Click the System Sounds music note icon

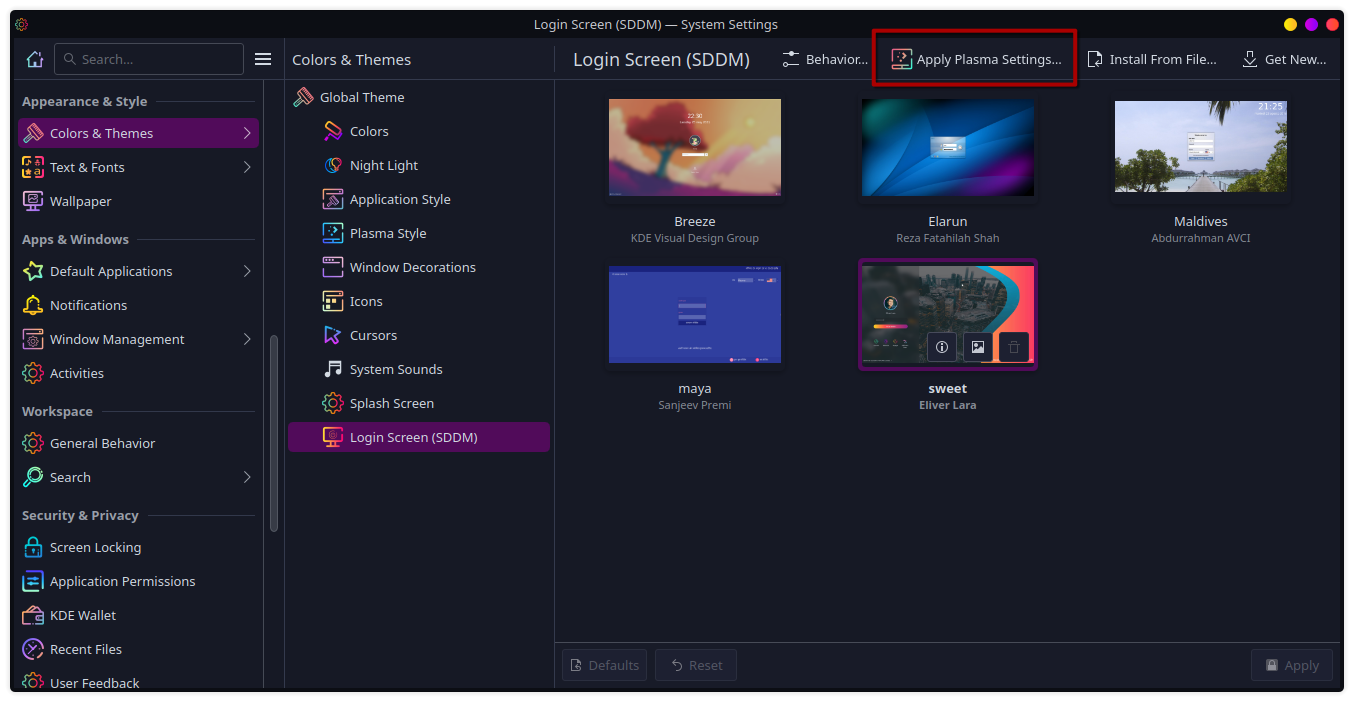333,369
